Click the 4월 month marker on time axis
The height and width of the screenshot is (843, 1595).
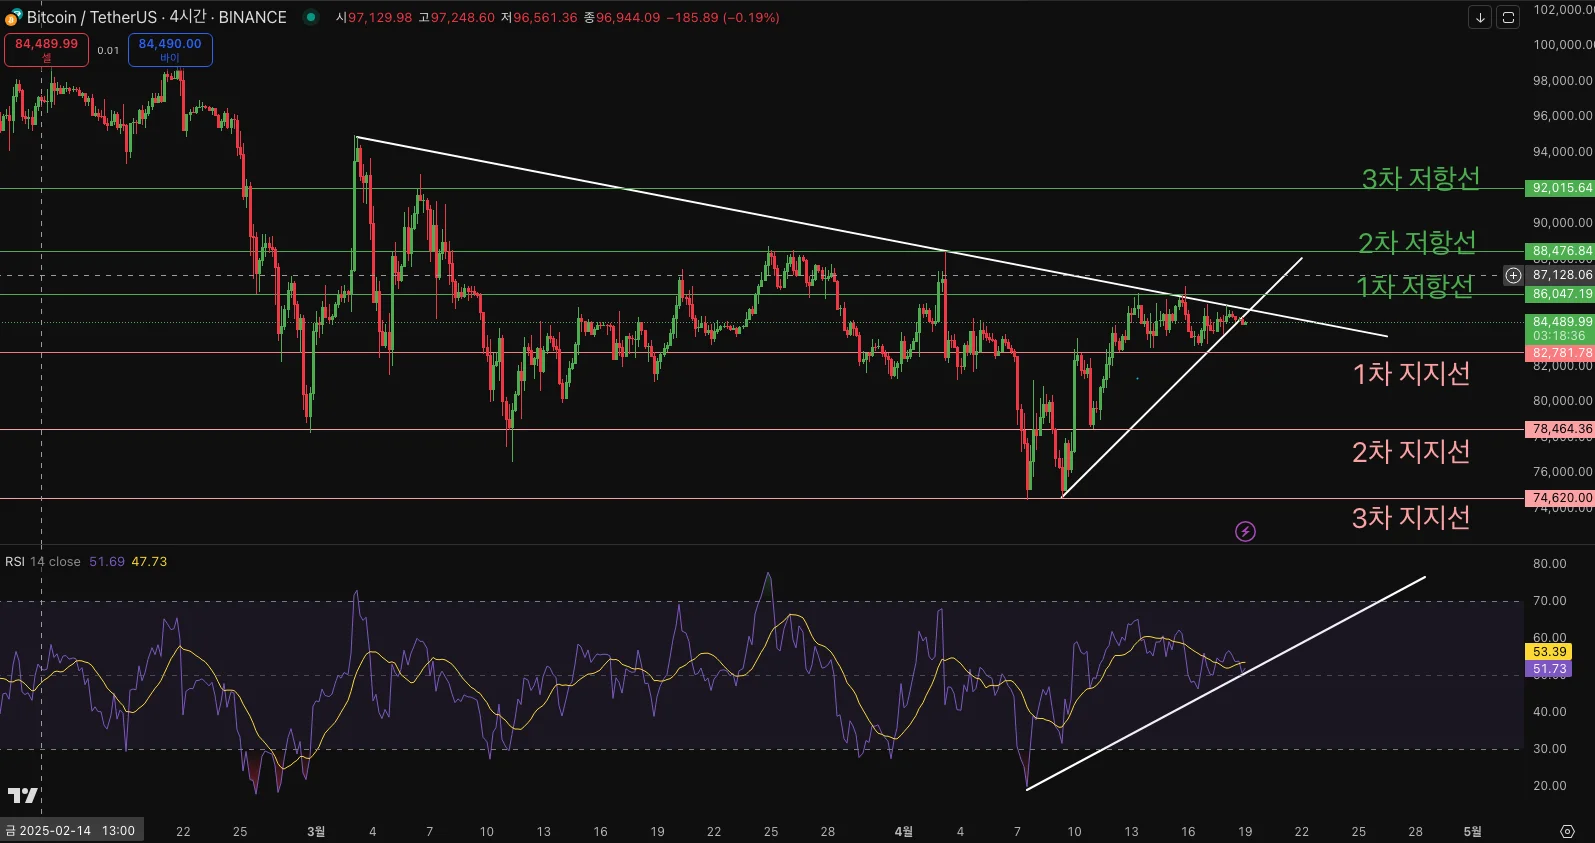tap(903, 831)
